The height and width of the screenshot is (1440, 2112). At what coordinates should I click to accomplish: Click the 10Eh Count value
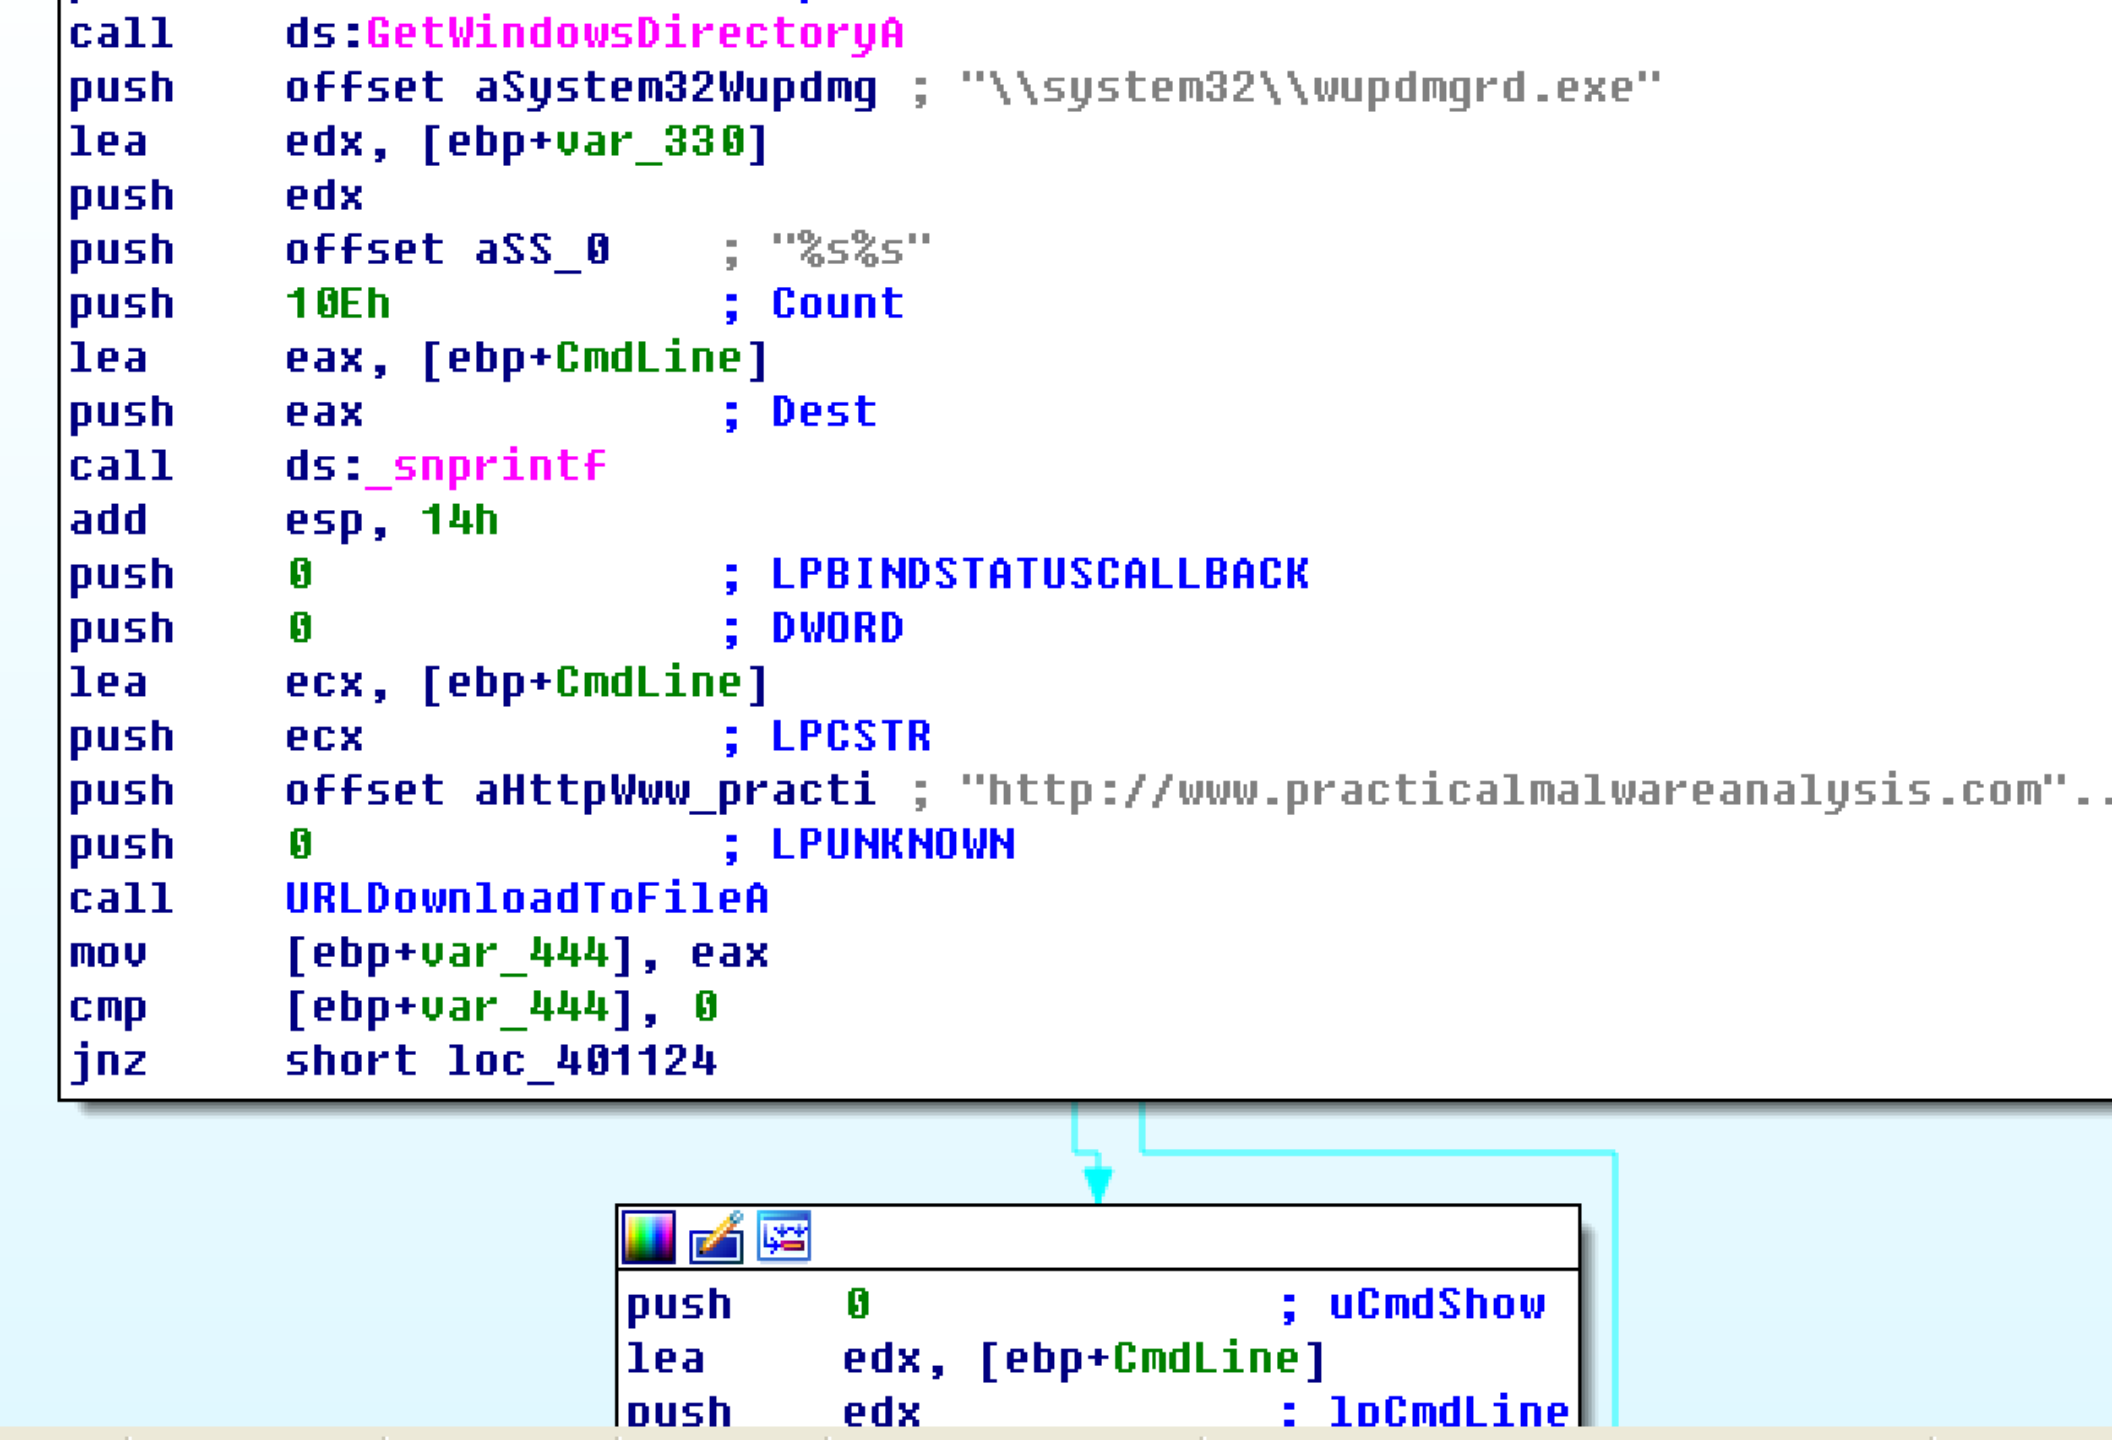338,304
